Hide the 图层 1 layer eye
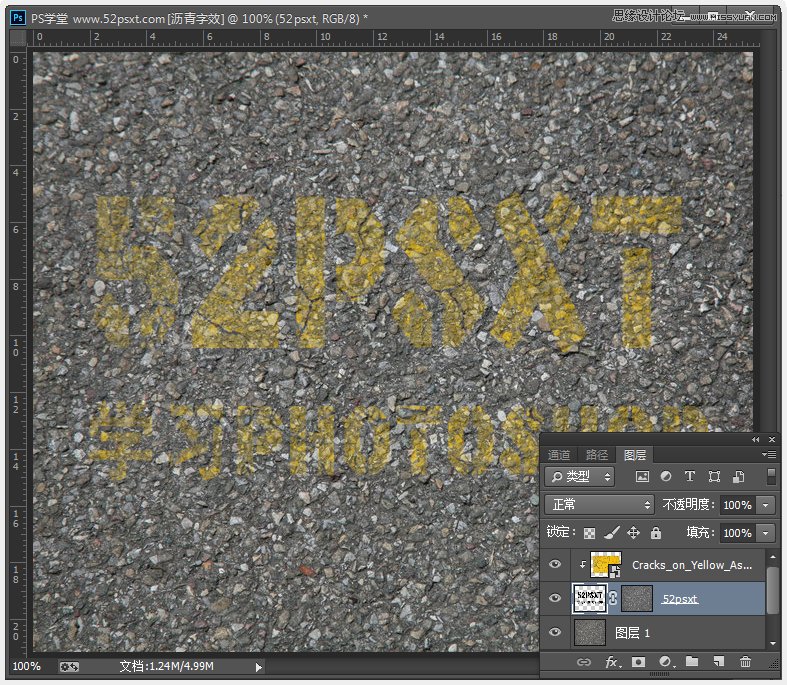The image size is (787, 685). [555, 632]
